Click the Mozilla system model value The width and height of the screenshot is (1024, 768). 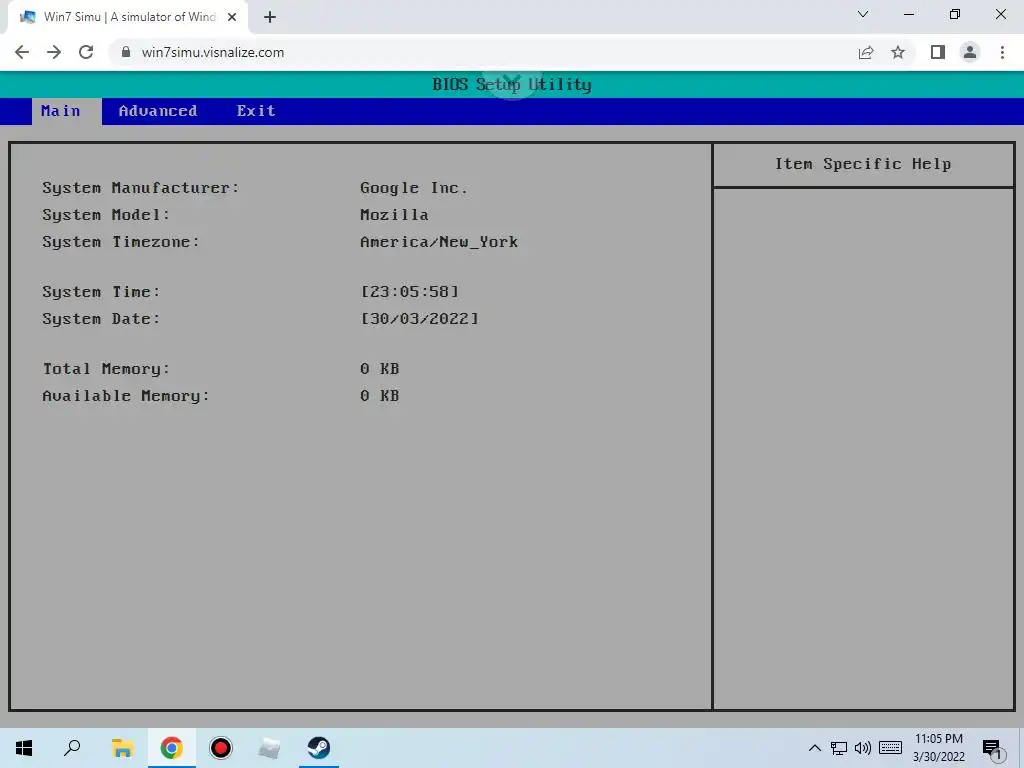pos(394,215)
